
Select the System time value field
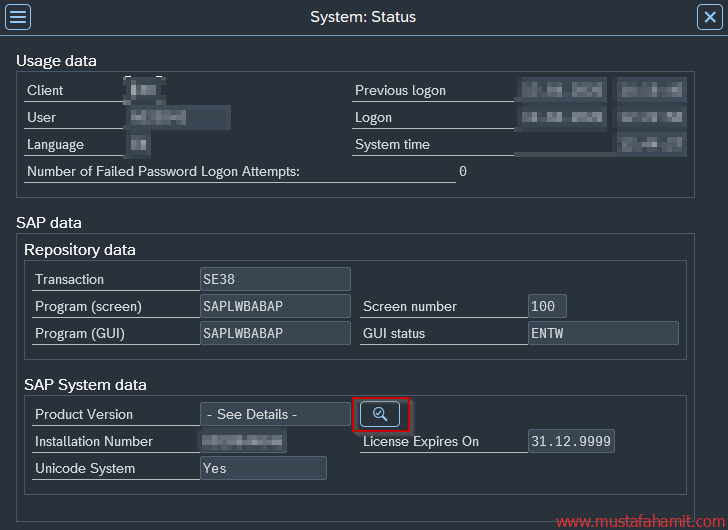(x=651, y=144)
